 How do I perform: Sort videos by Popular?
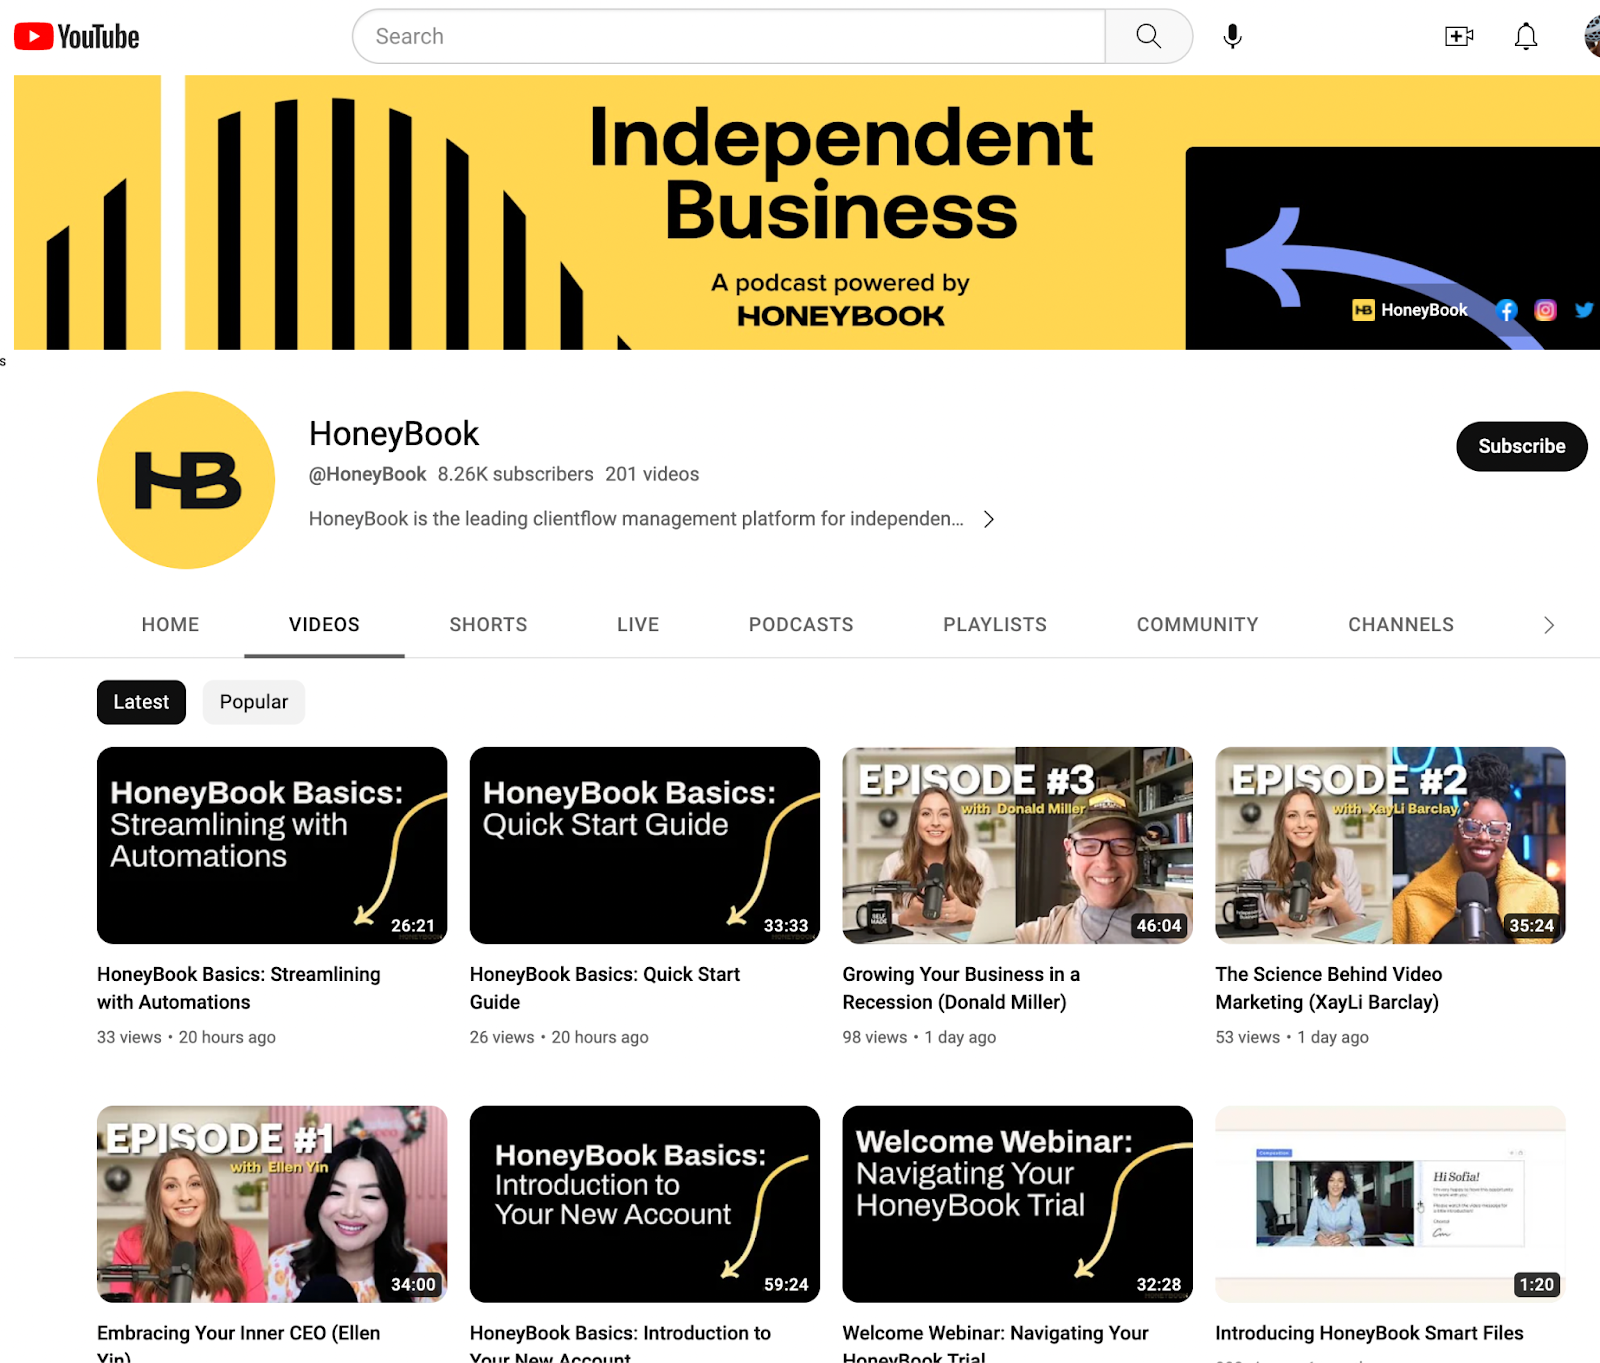point(254,702)
